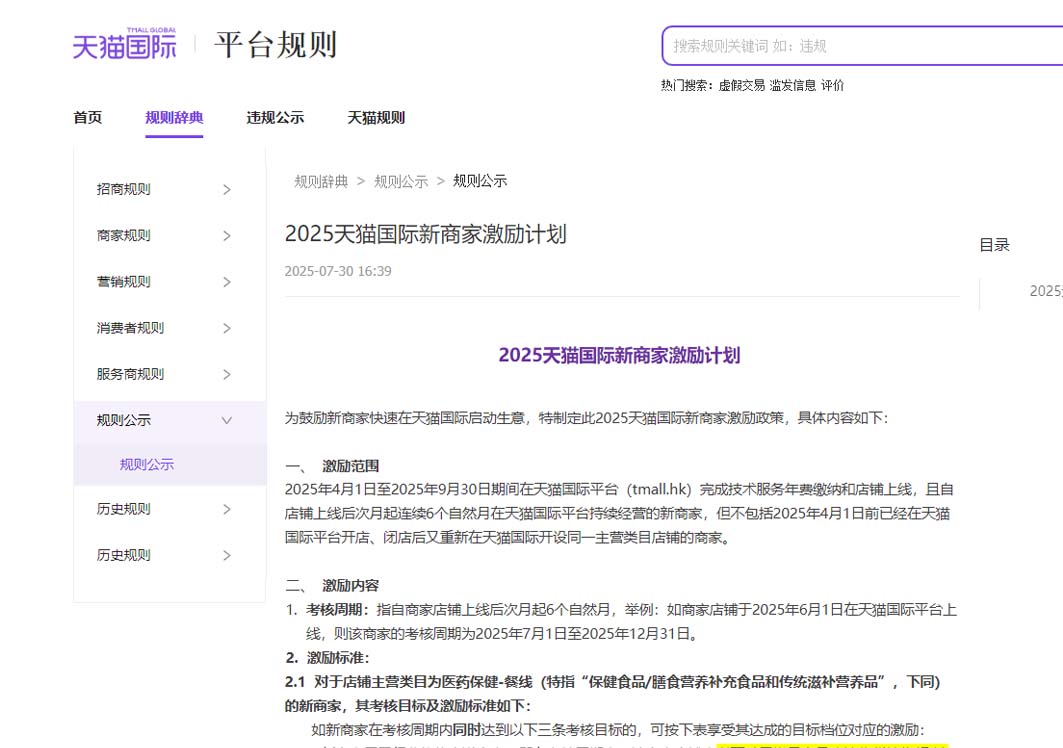The height and width of the screenshot is (748, 1063).
Task: Expand the 服务商规则 chevron arrow
Action: 227,374
